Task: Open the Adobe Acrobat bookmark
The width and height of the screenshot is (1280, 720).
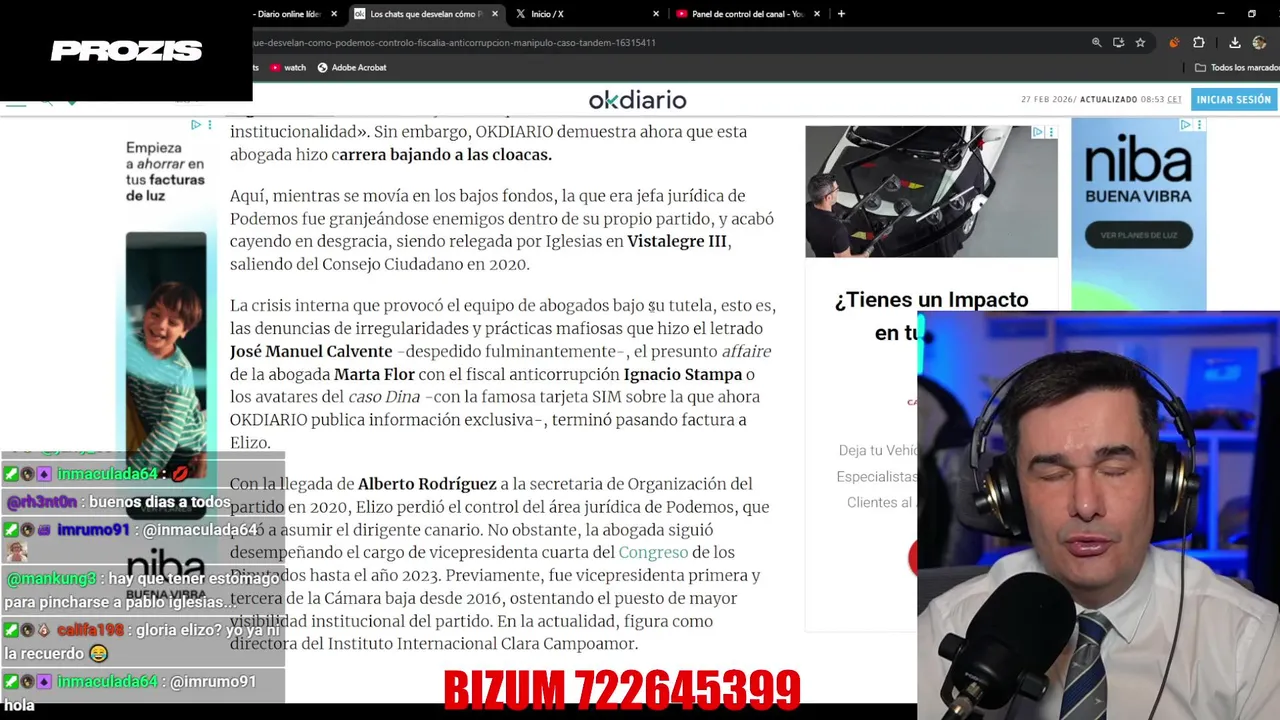Action: click(352, 67)
